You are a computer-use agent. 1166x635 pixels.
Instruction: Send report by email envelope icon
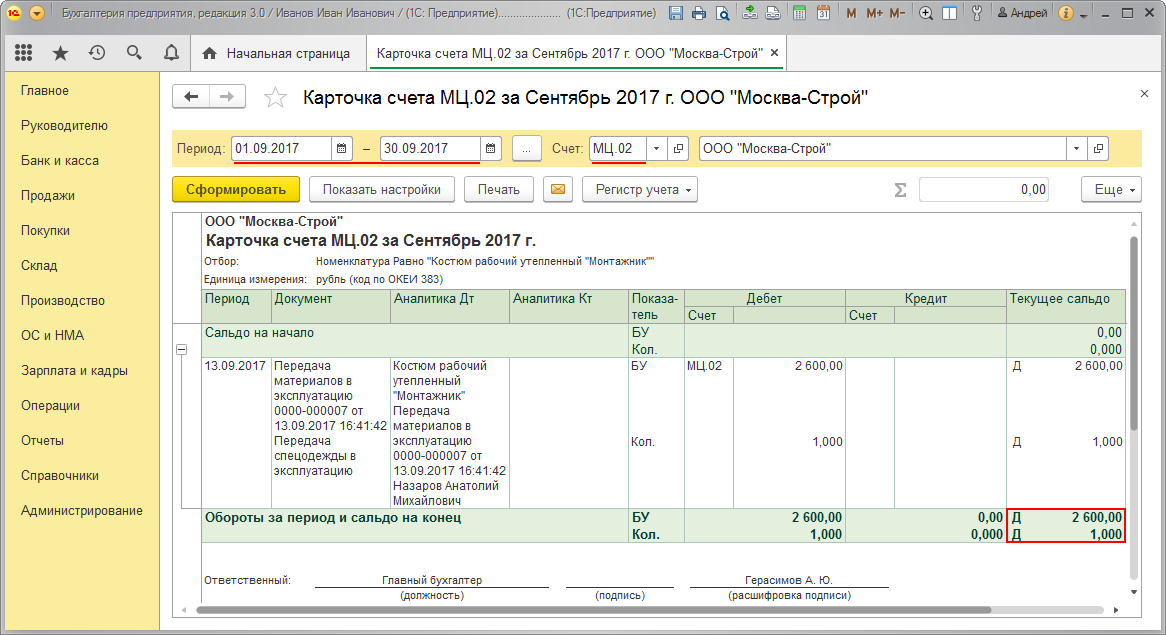coord(558,189)
